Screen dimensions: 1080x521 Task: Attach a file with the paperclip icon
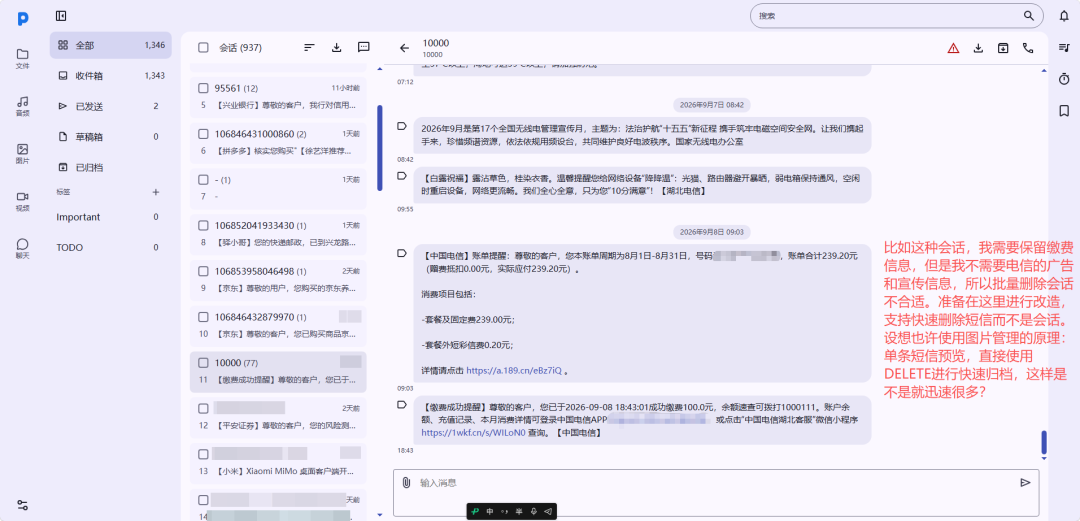tap(406, 482)
